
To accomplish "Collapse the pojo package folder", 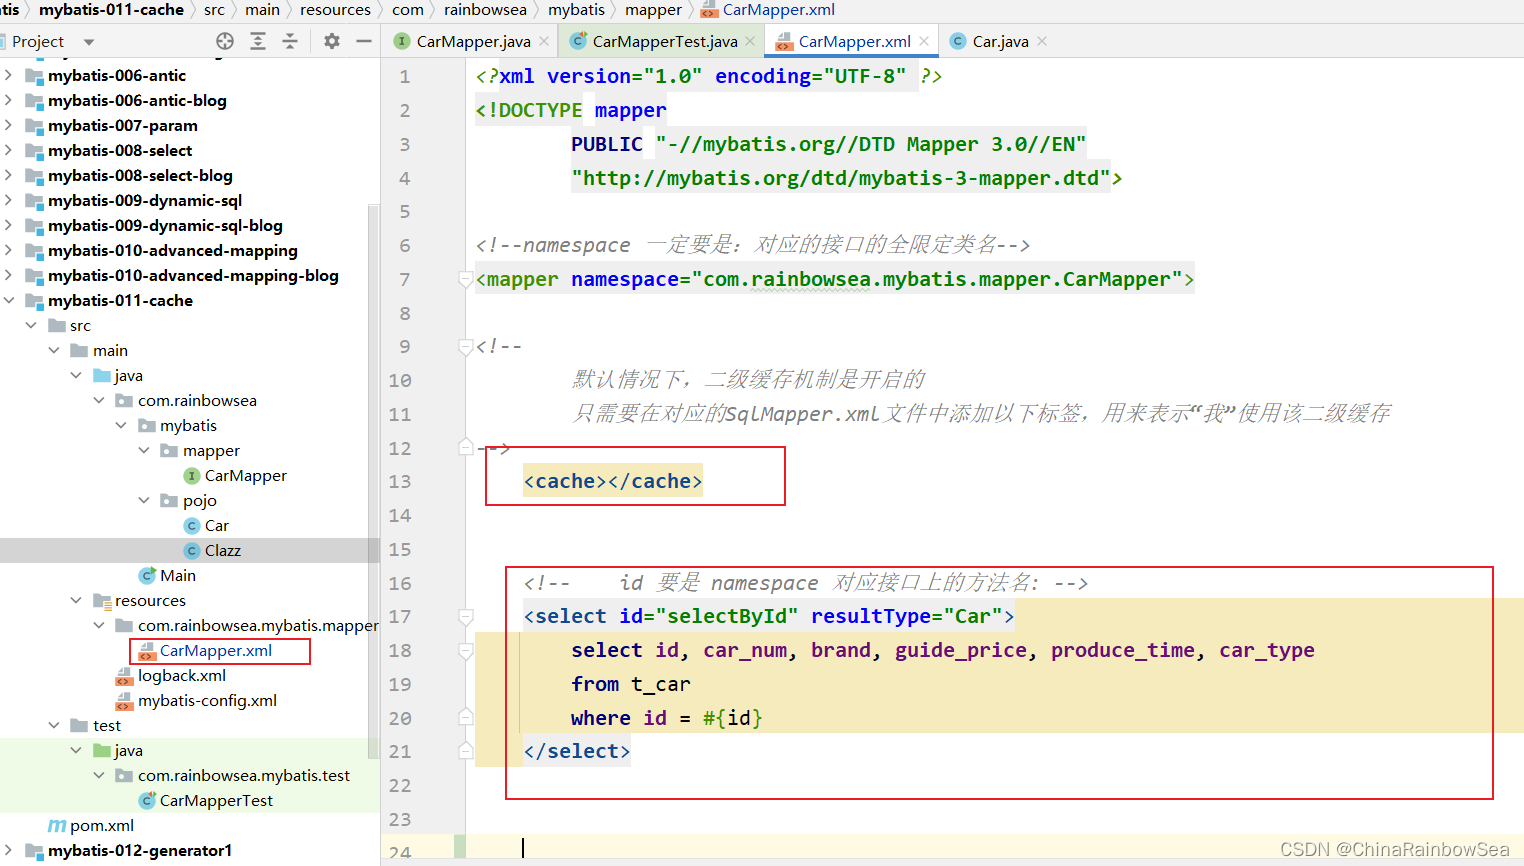I will click(144, 500).
